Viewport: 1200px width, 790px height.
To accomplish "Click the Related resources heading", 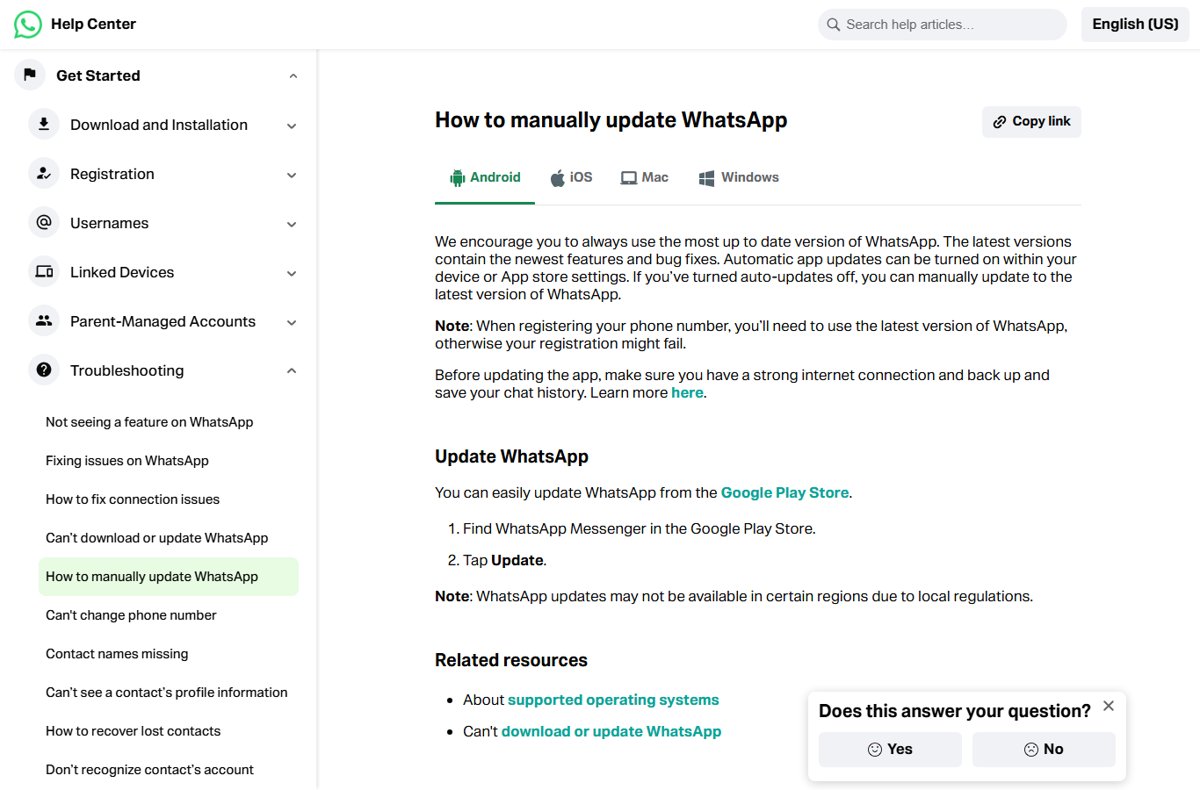I will (511, 660).
